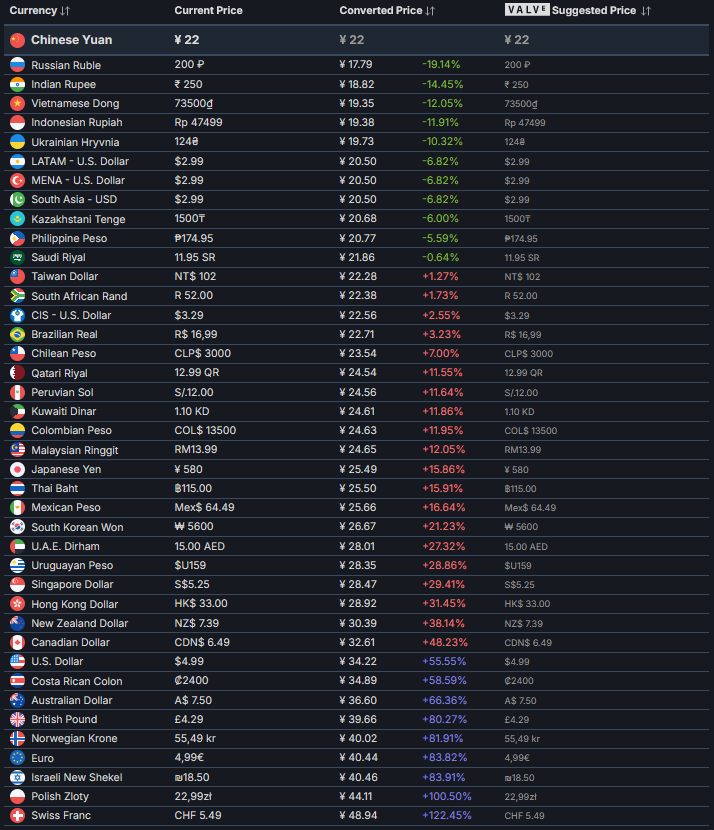Click the Canadian Dollar flag icon
The image size is (714, 830).
[x=17, y=642]
